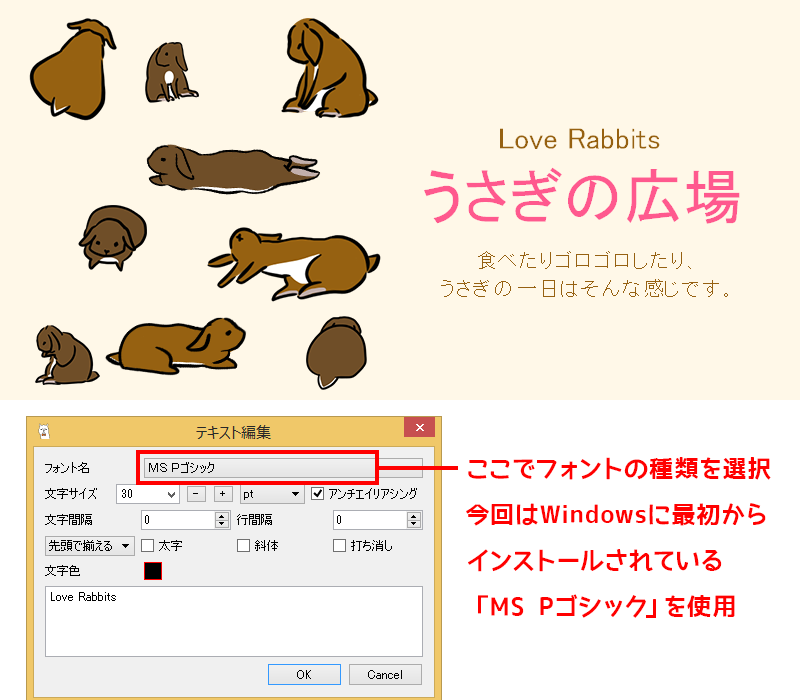
Task: Decrease 文字間隔 with the down arrow
Action: (x=221, y=524)
